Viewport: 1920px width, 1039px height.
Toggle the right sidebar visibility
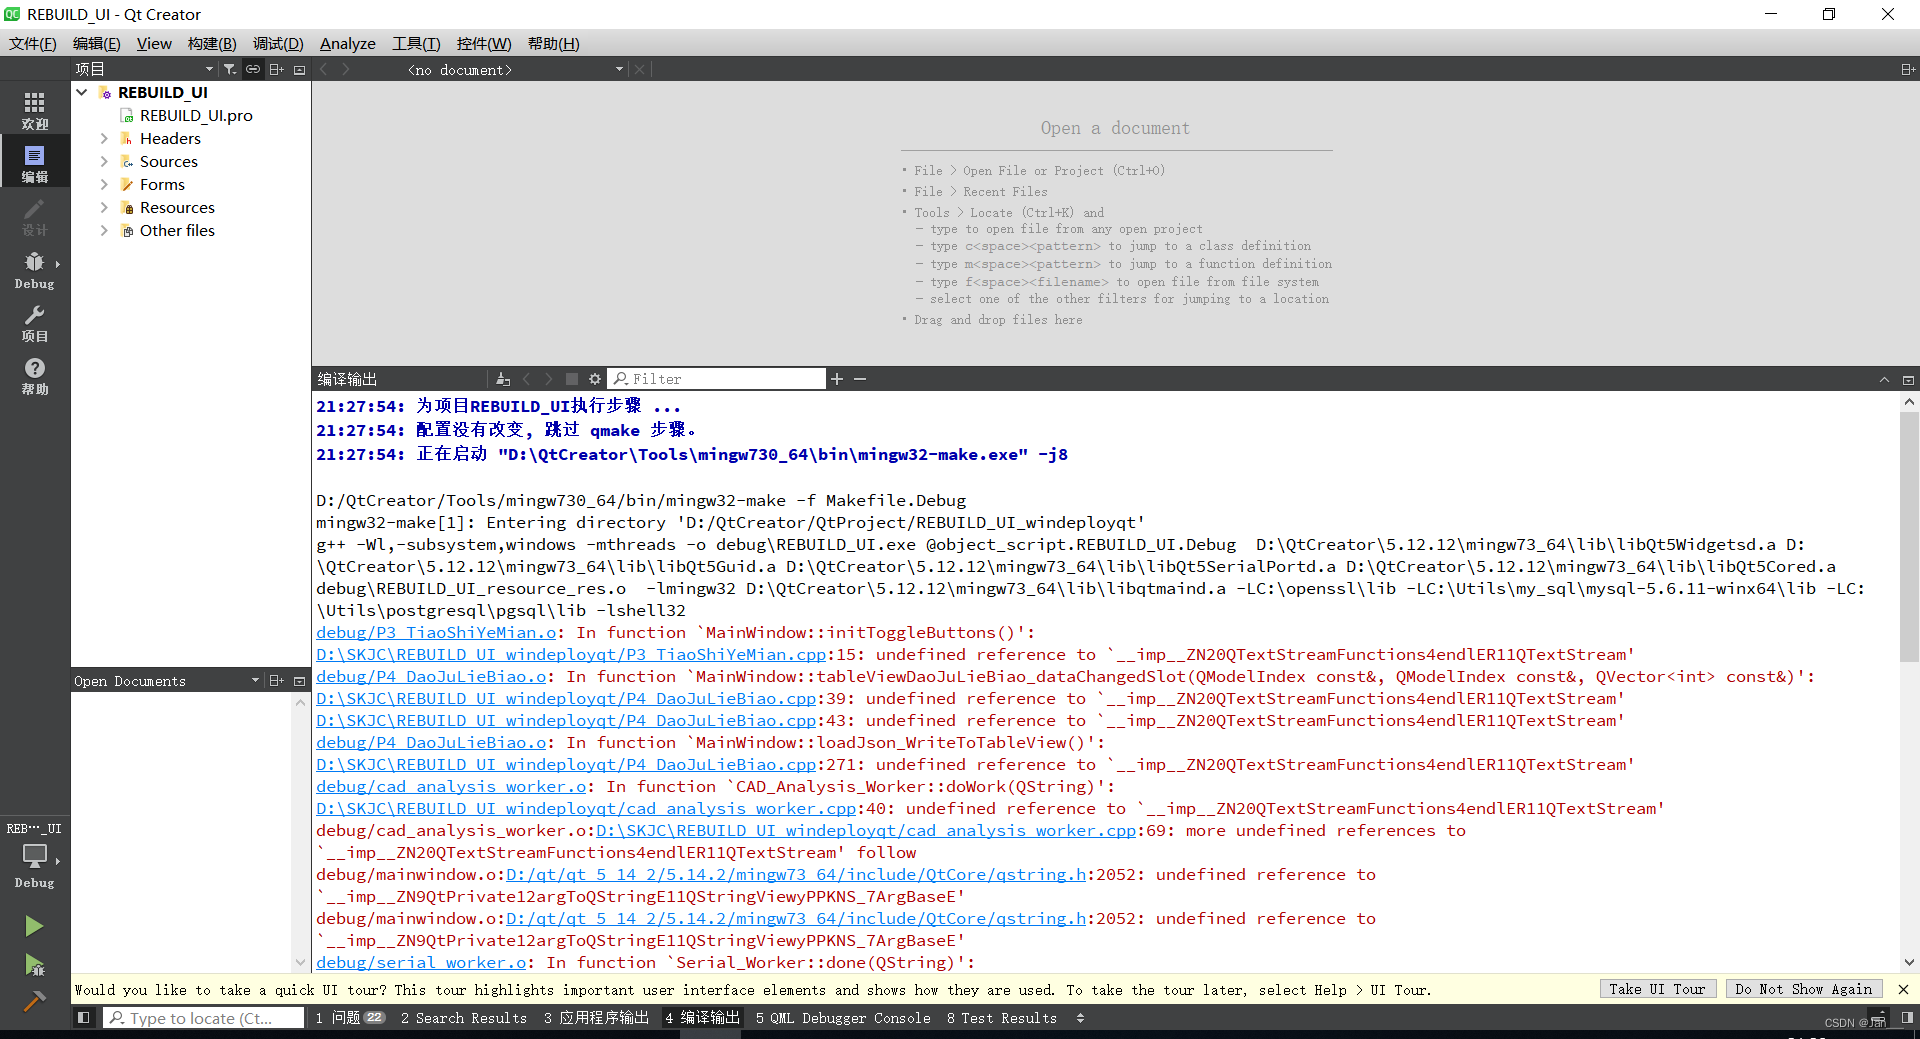coord(1907,1017)
